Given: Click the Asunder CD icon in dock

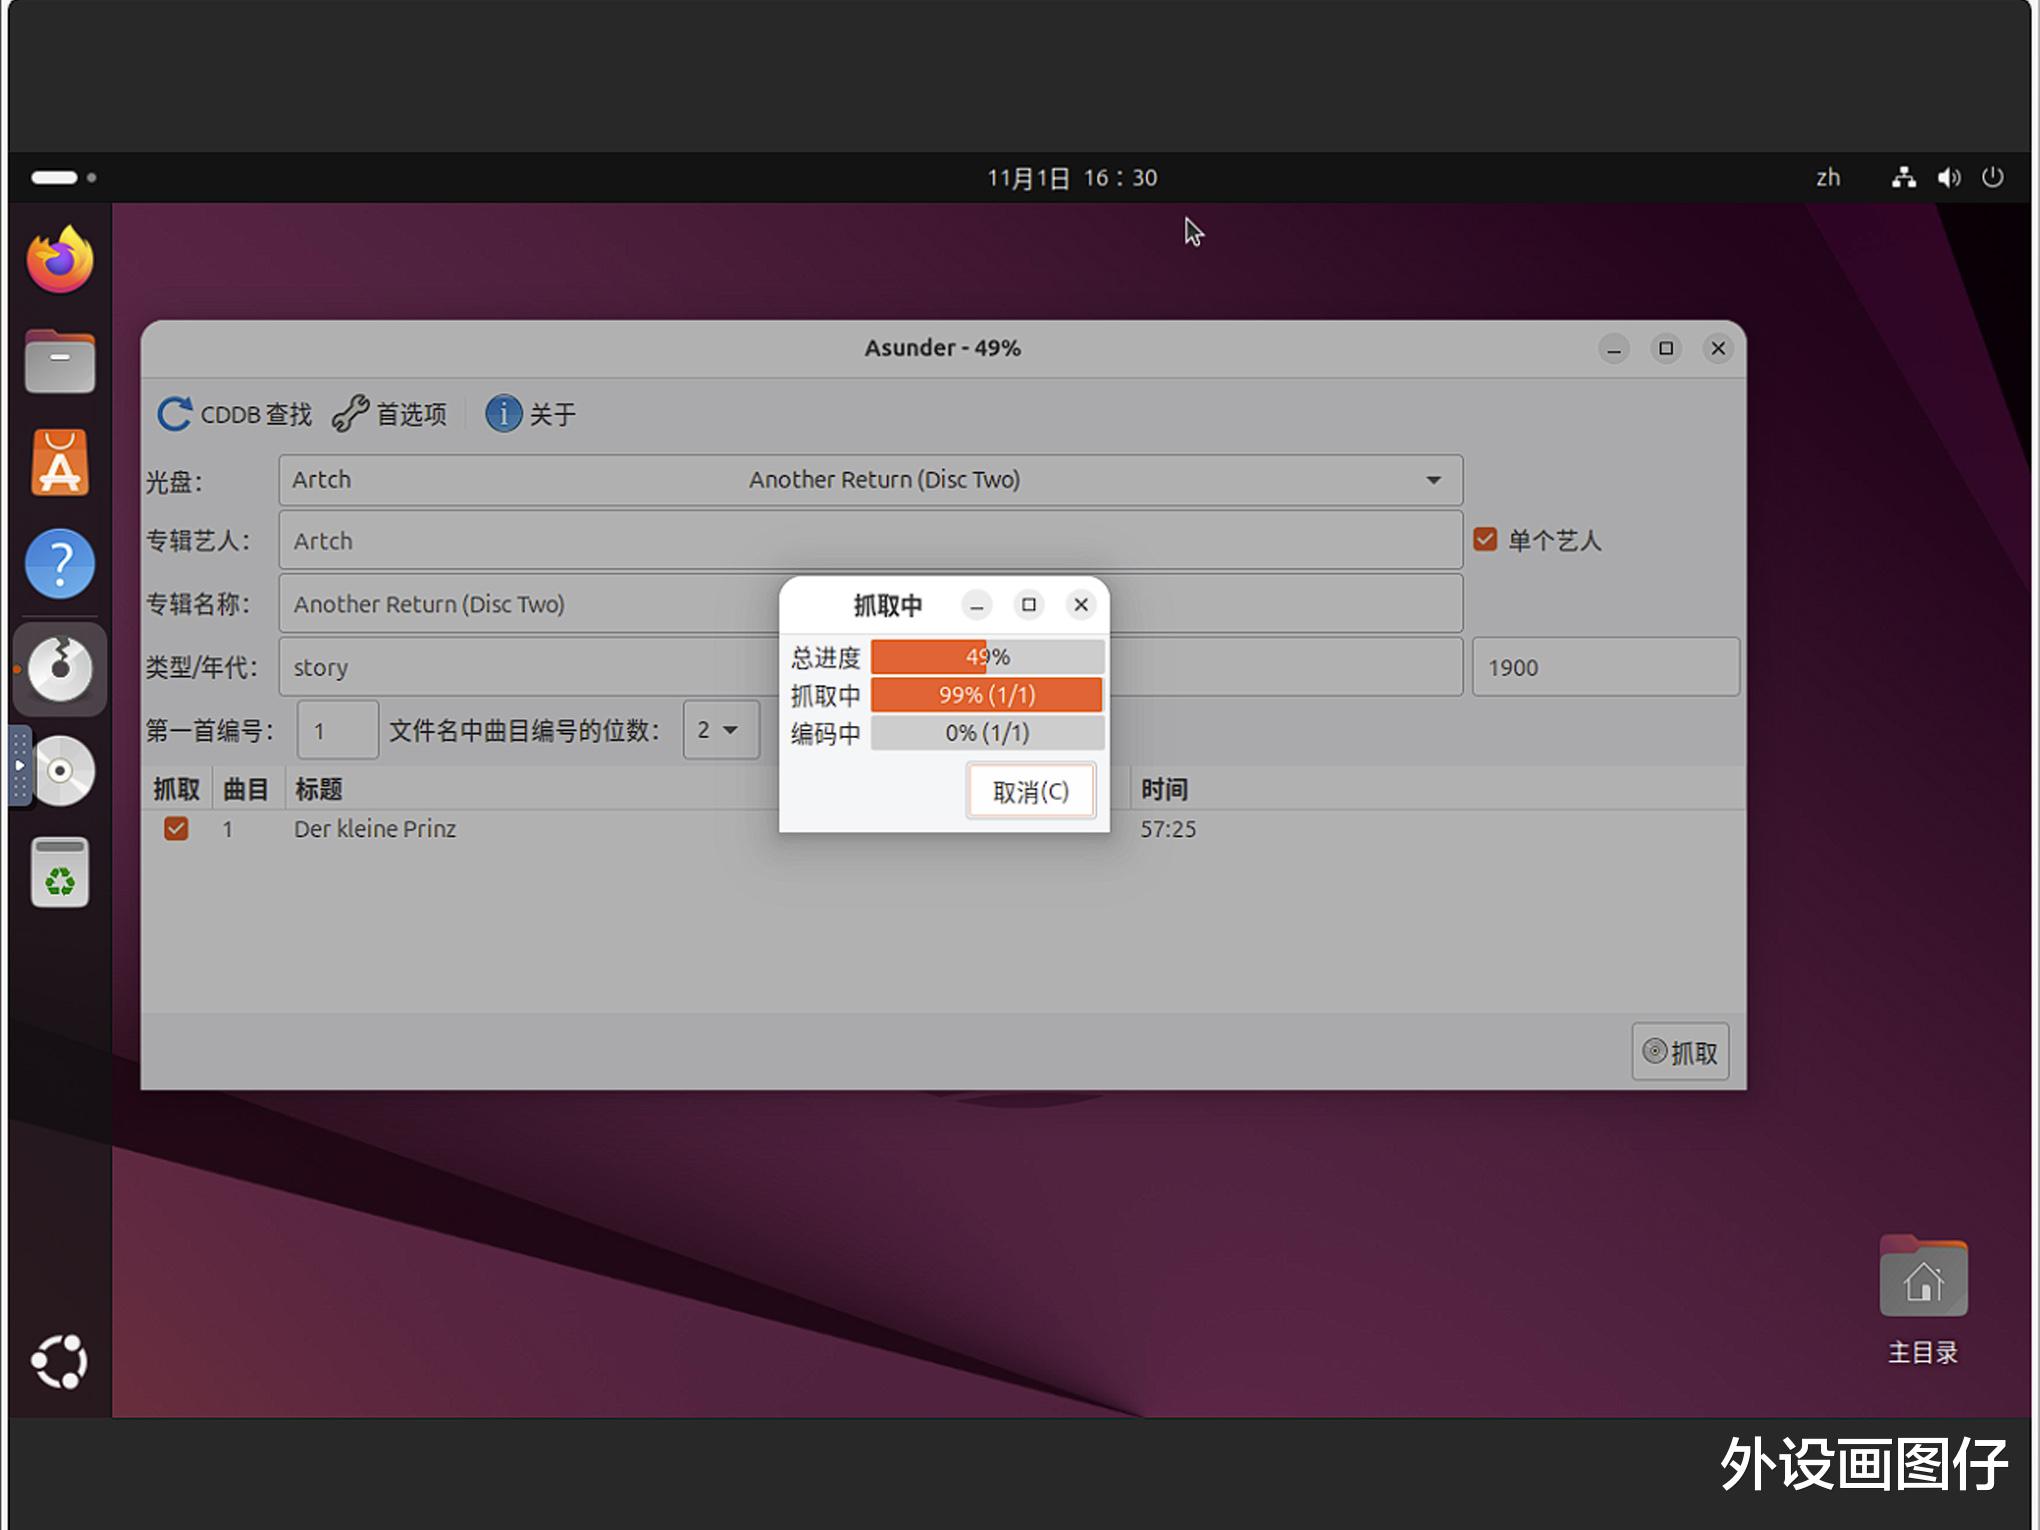Looking at the screenshot, I should (60, 668).
